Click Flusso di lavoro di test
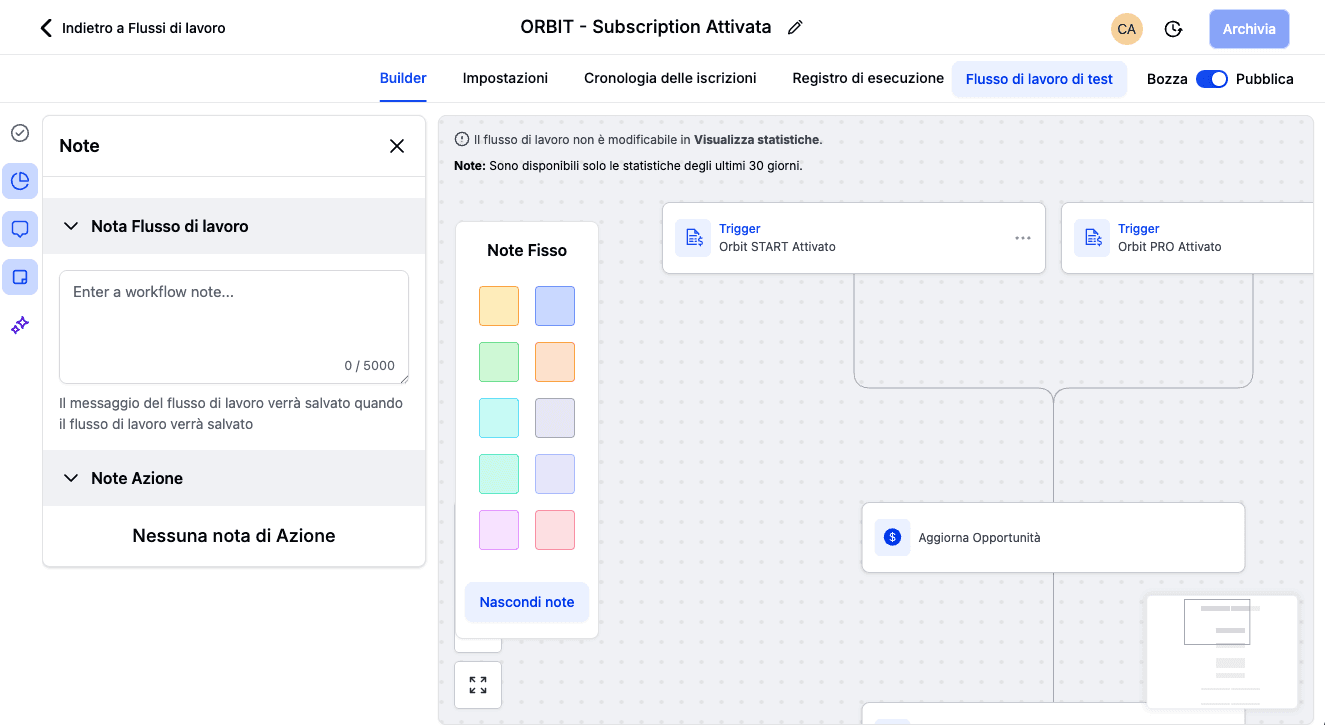This screenshot has width=1325, height=725. click(1039, 79)
